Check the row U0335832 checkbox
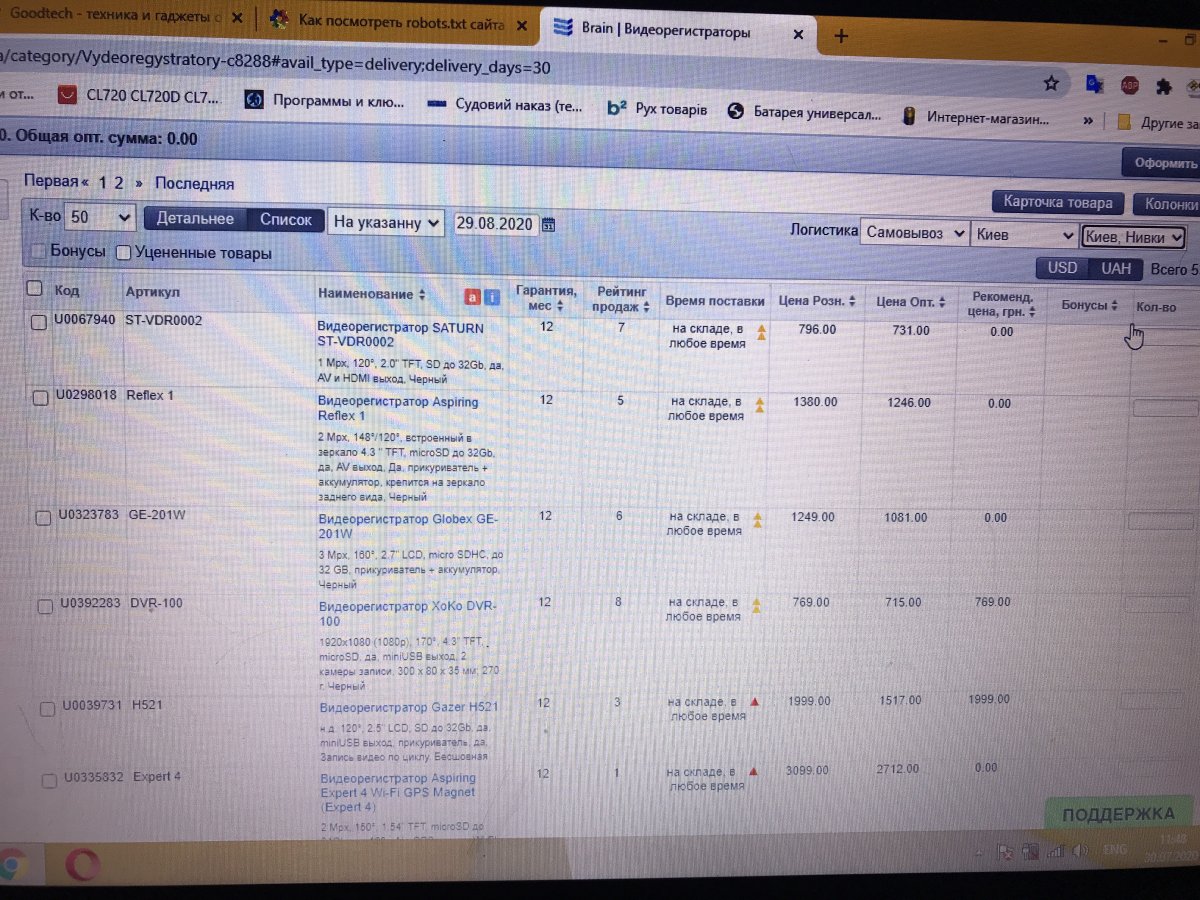Viewport: 1200px width, 900px height. (49, 780)
